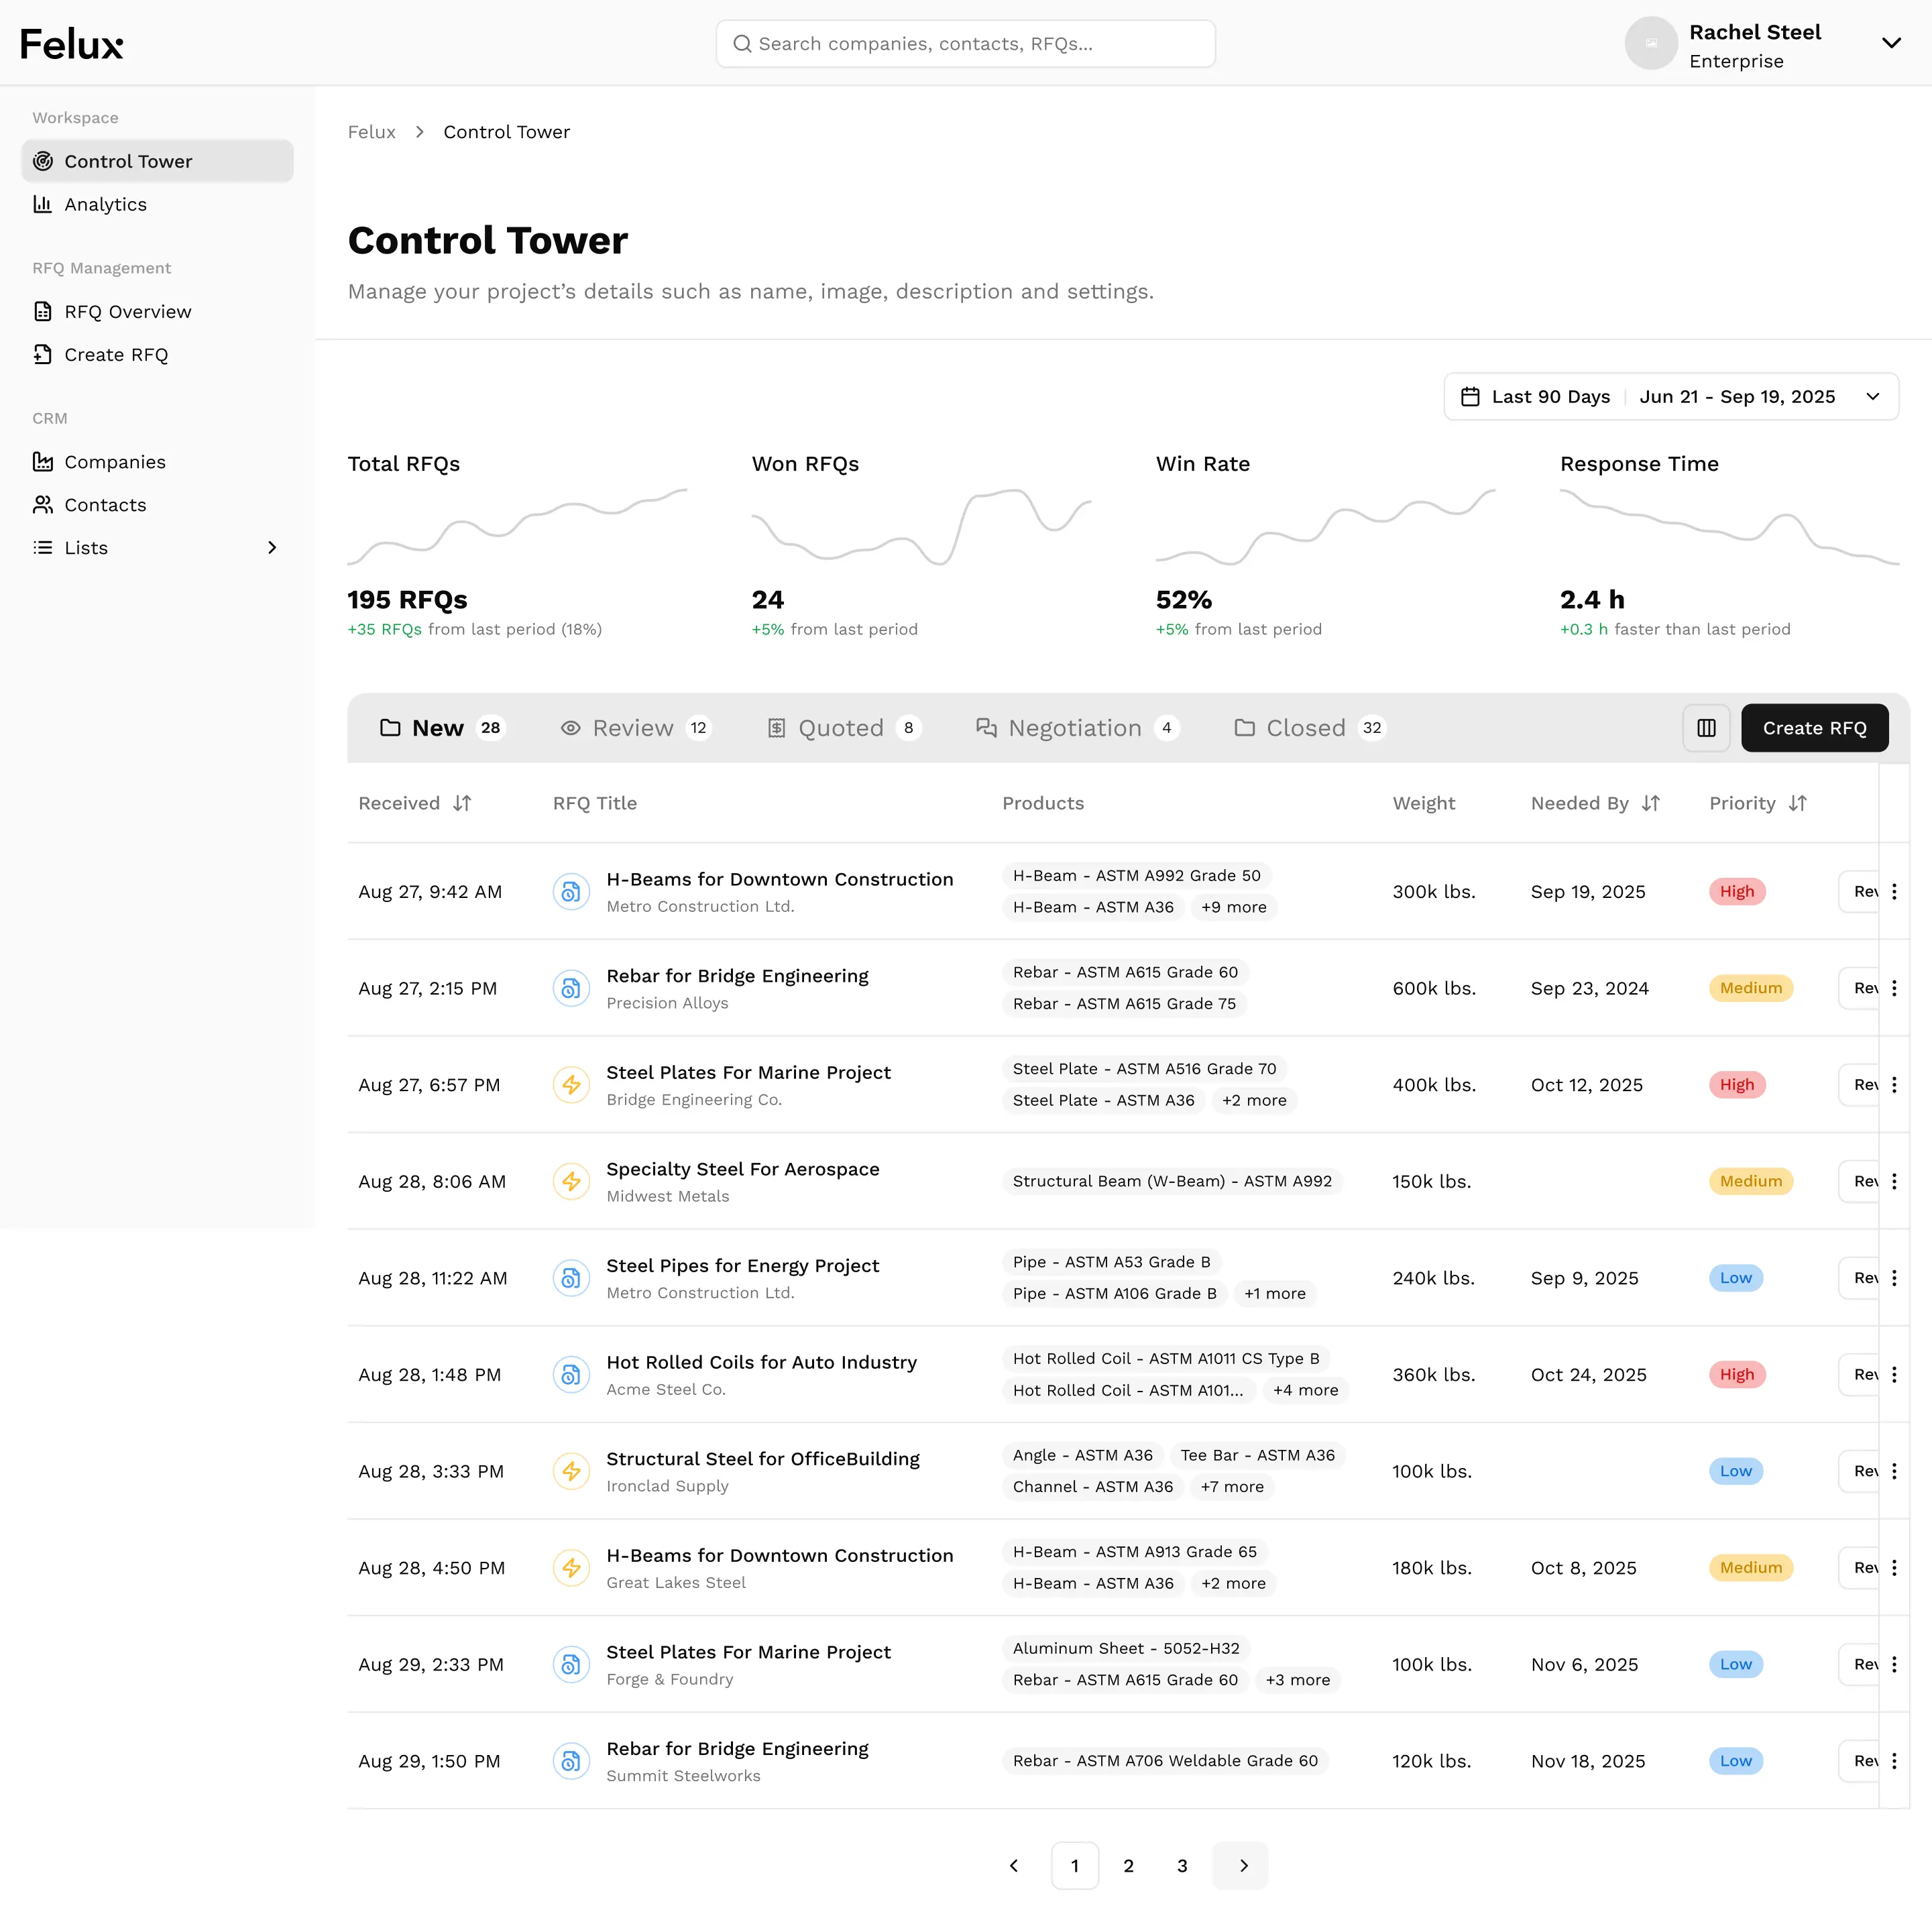Click the Create RFQ button
The image size is (1932, 1922).
(1814, 727)
